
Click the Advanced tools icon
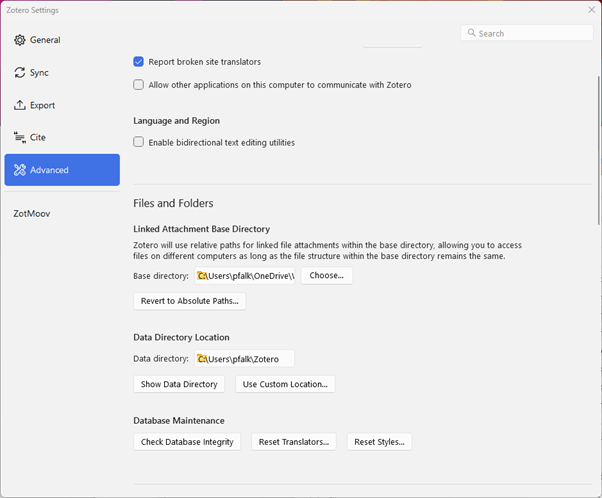[x=20, y=170]
